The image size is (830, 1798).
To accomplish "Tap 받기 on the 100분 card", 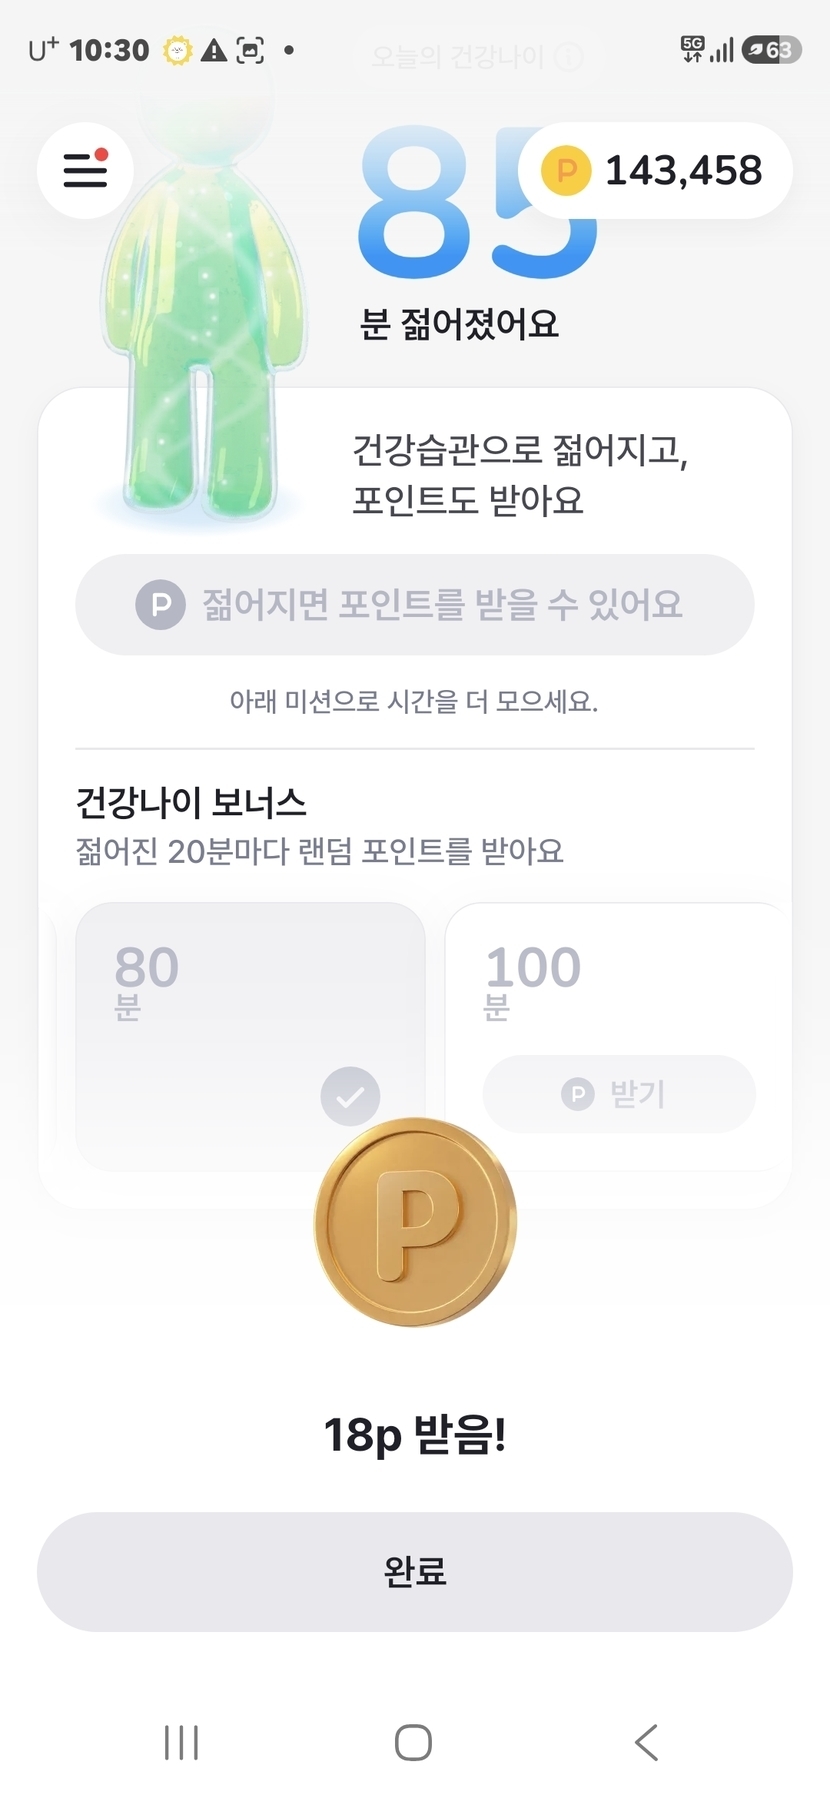I will (619, 1094).
